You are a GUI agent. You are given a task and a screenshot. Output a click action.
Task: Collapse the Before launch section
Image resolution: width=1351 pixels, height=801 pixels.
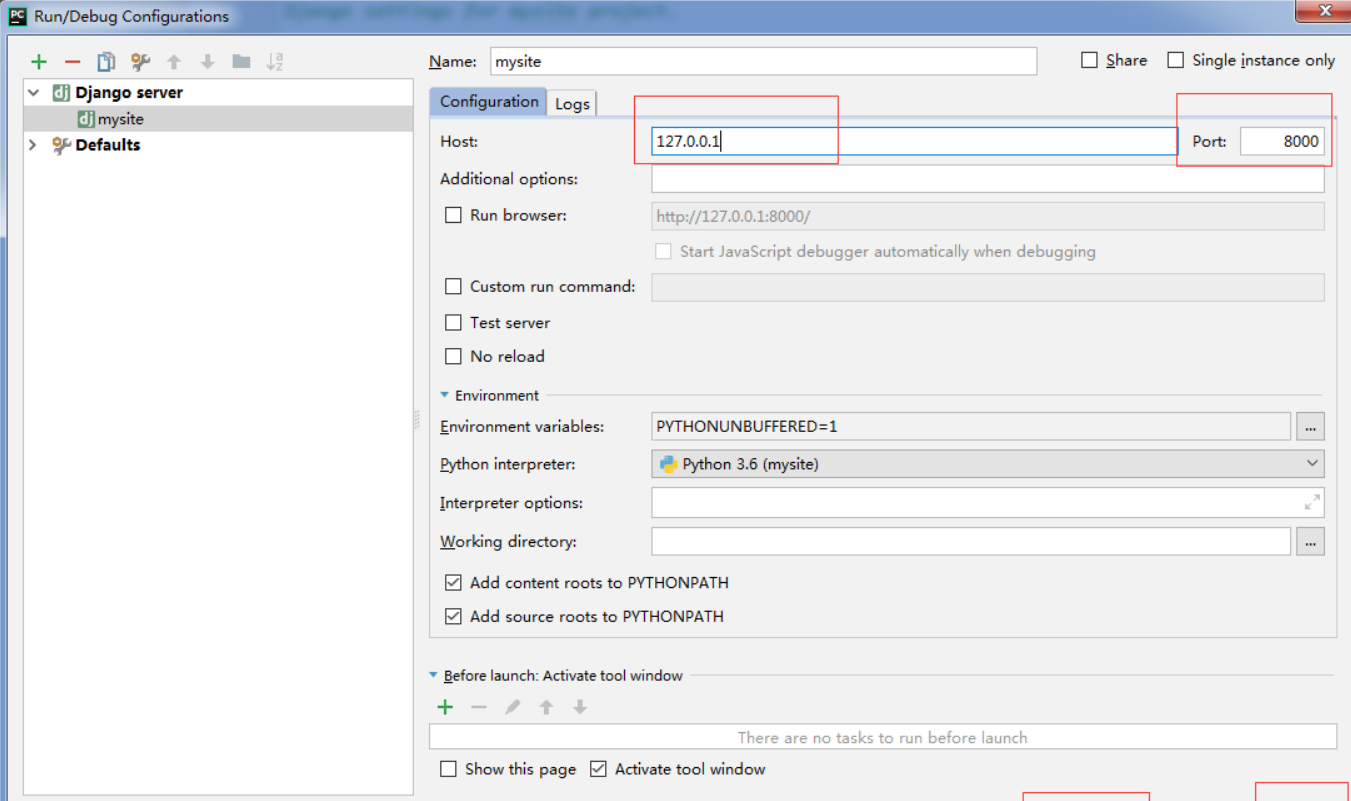coord(434,675)
